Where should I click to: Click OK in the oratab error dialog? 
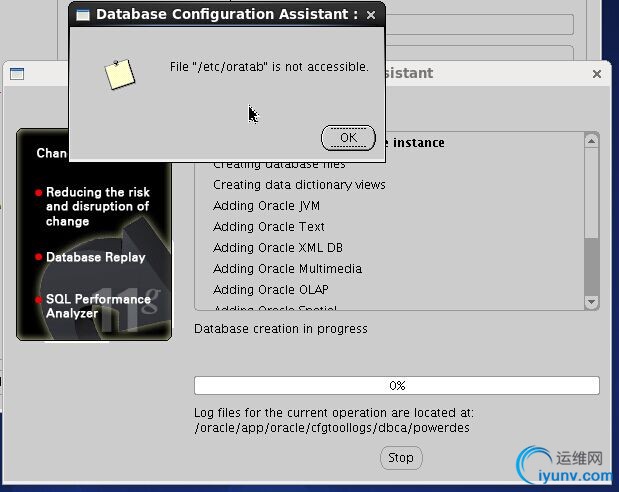click(348, 138)
